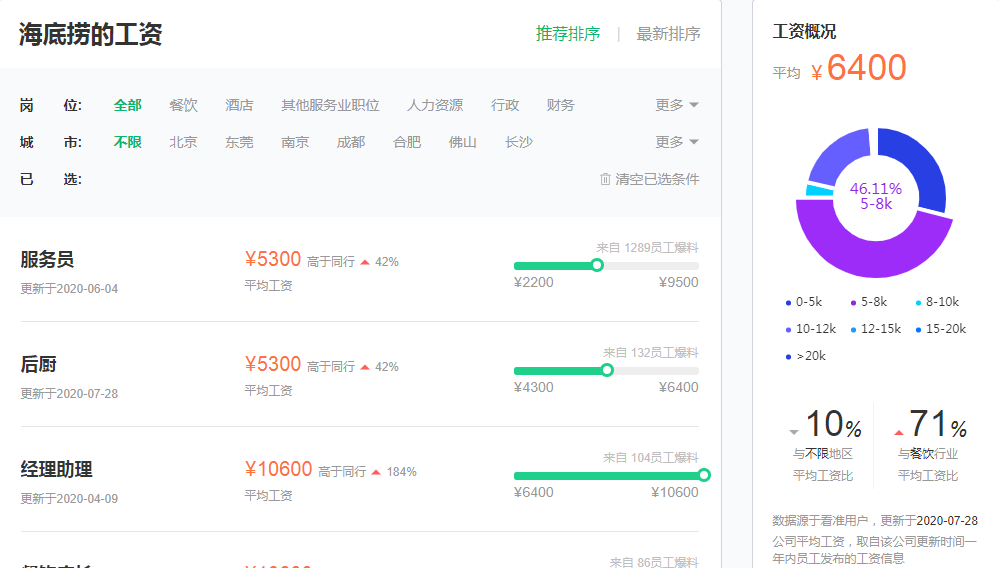The height and width of the screenshot is (568, 998).
Task: Click the >20k legend dot
Action: coord(789,357)
